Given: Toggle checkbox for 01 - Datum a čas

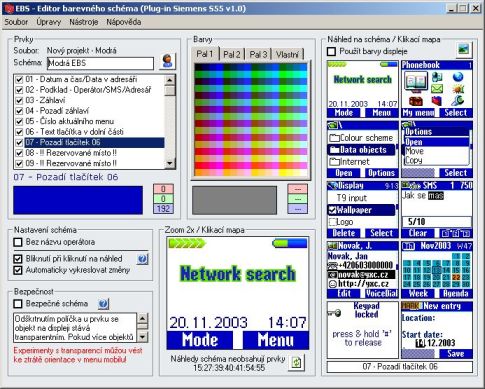Looking at the screenshot, I should coord(19,80).
